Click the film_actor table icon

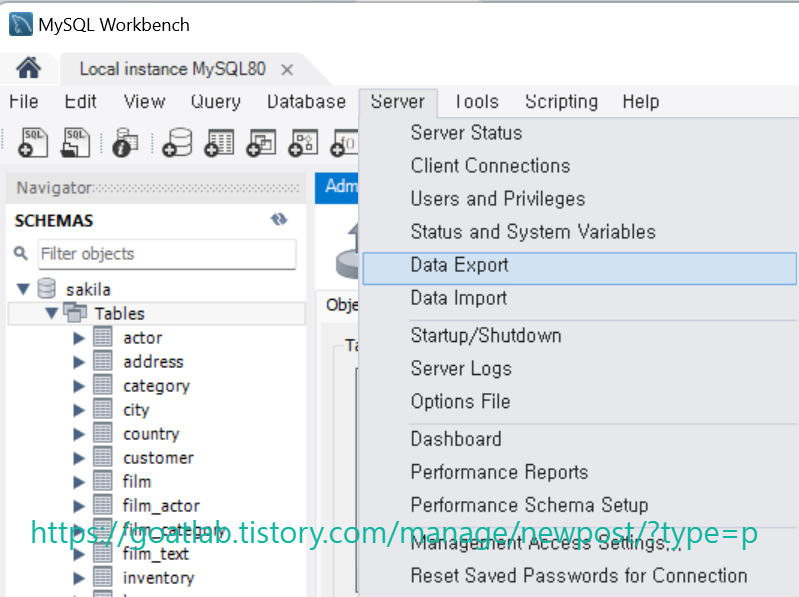point(102,504)
